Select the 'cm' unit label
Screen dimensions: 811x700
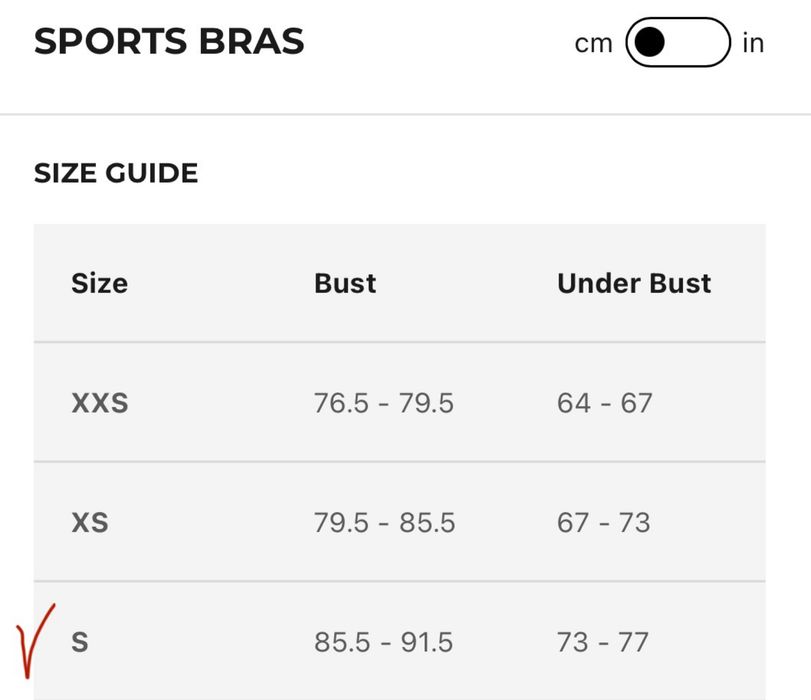coord(593,43)
